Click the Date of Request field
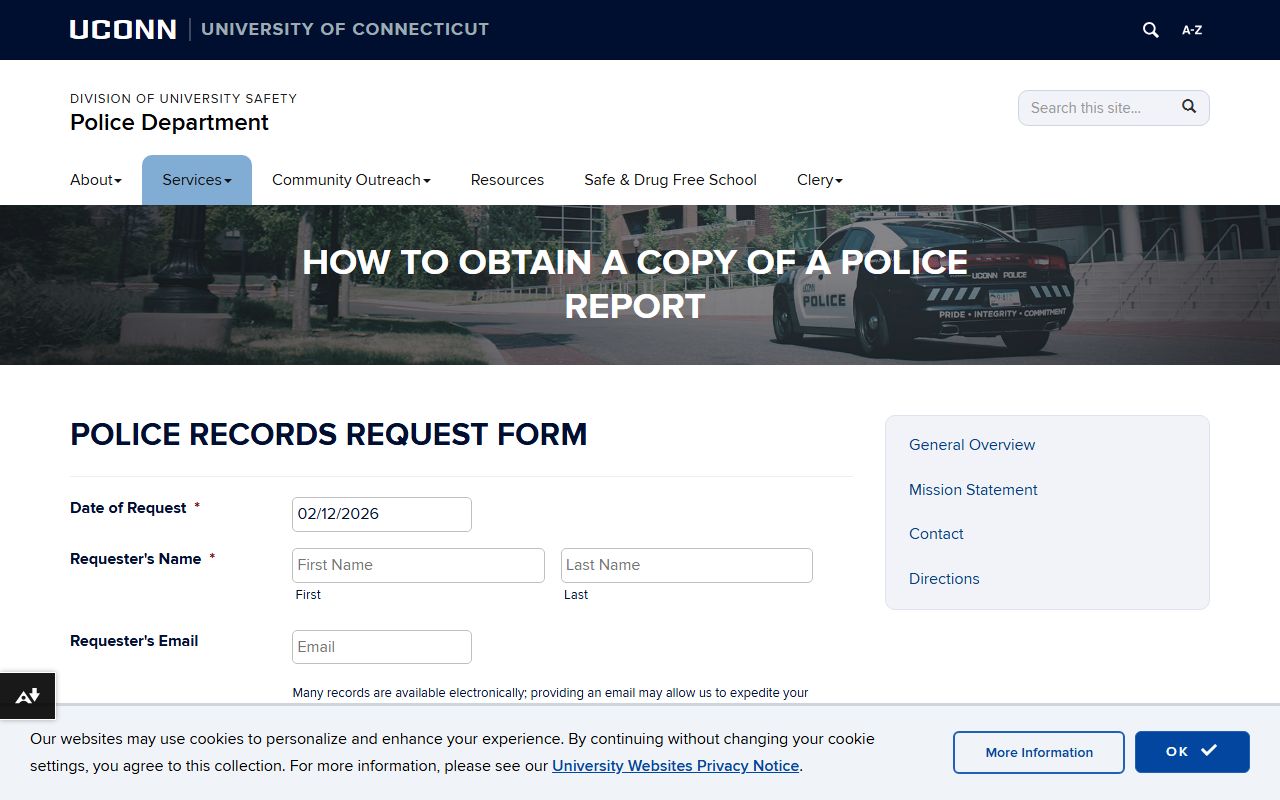 pyautogui.click(x=382, y=514)
